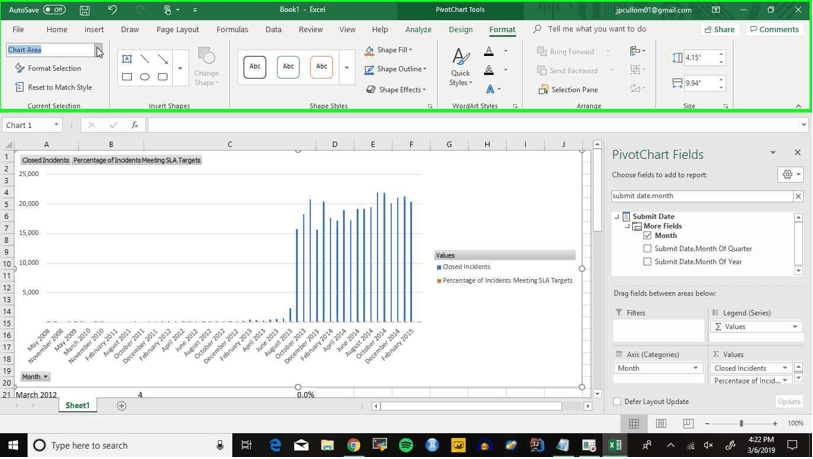Open Chrome from the taskbar

(354, 445)
